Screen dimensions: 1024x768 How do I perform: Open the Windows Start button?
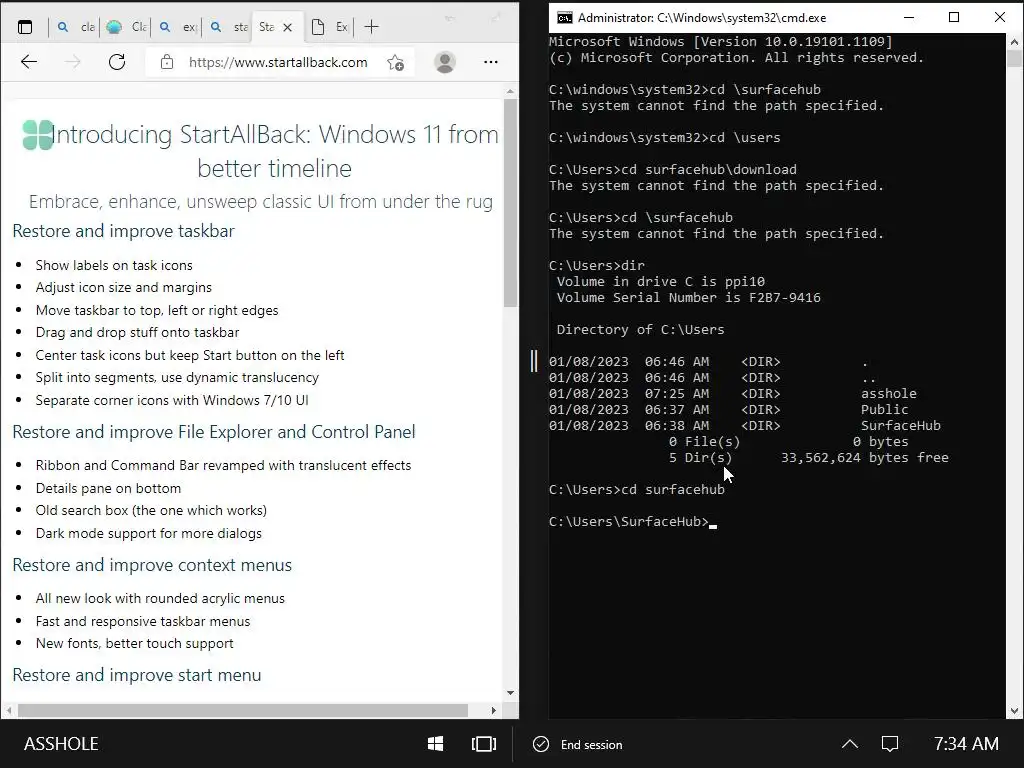pos(436,744)
